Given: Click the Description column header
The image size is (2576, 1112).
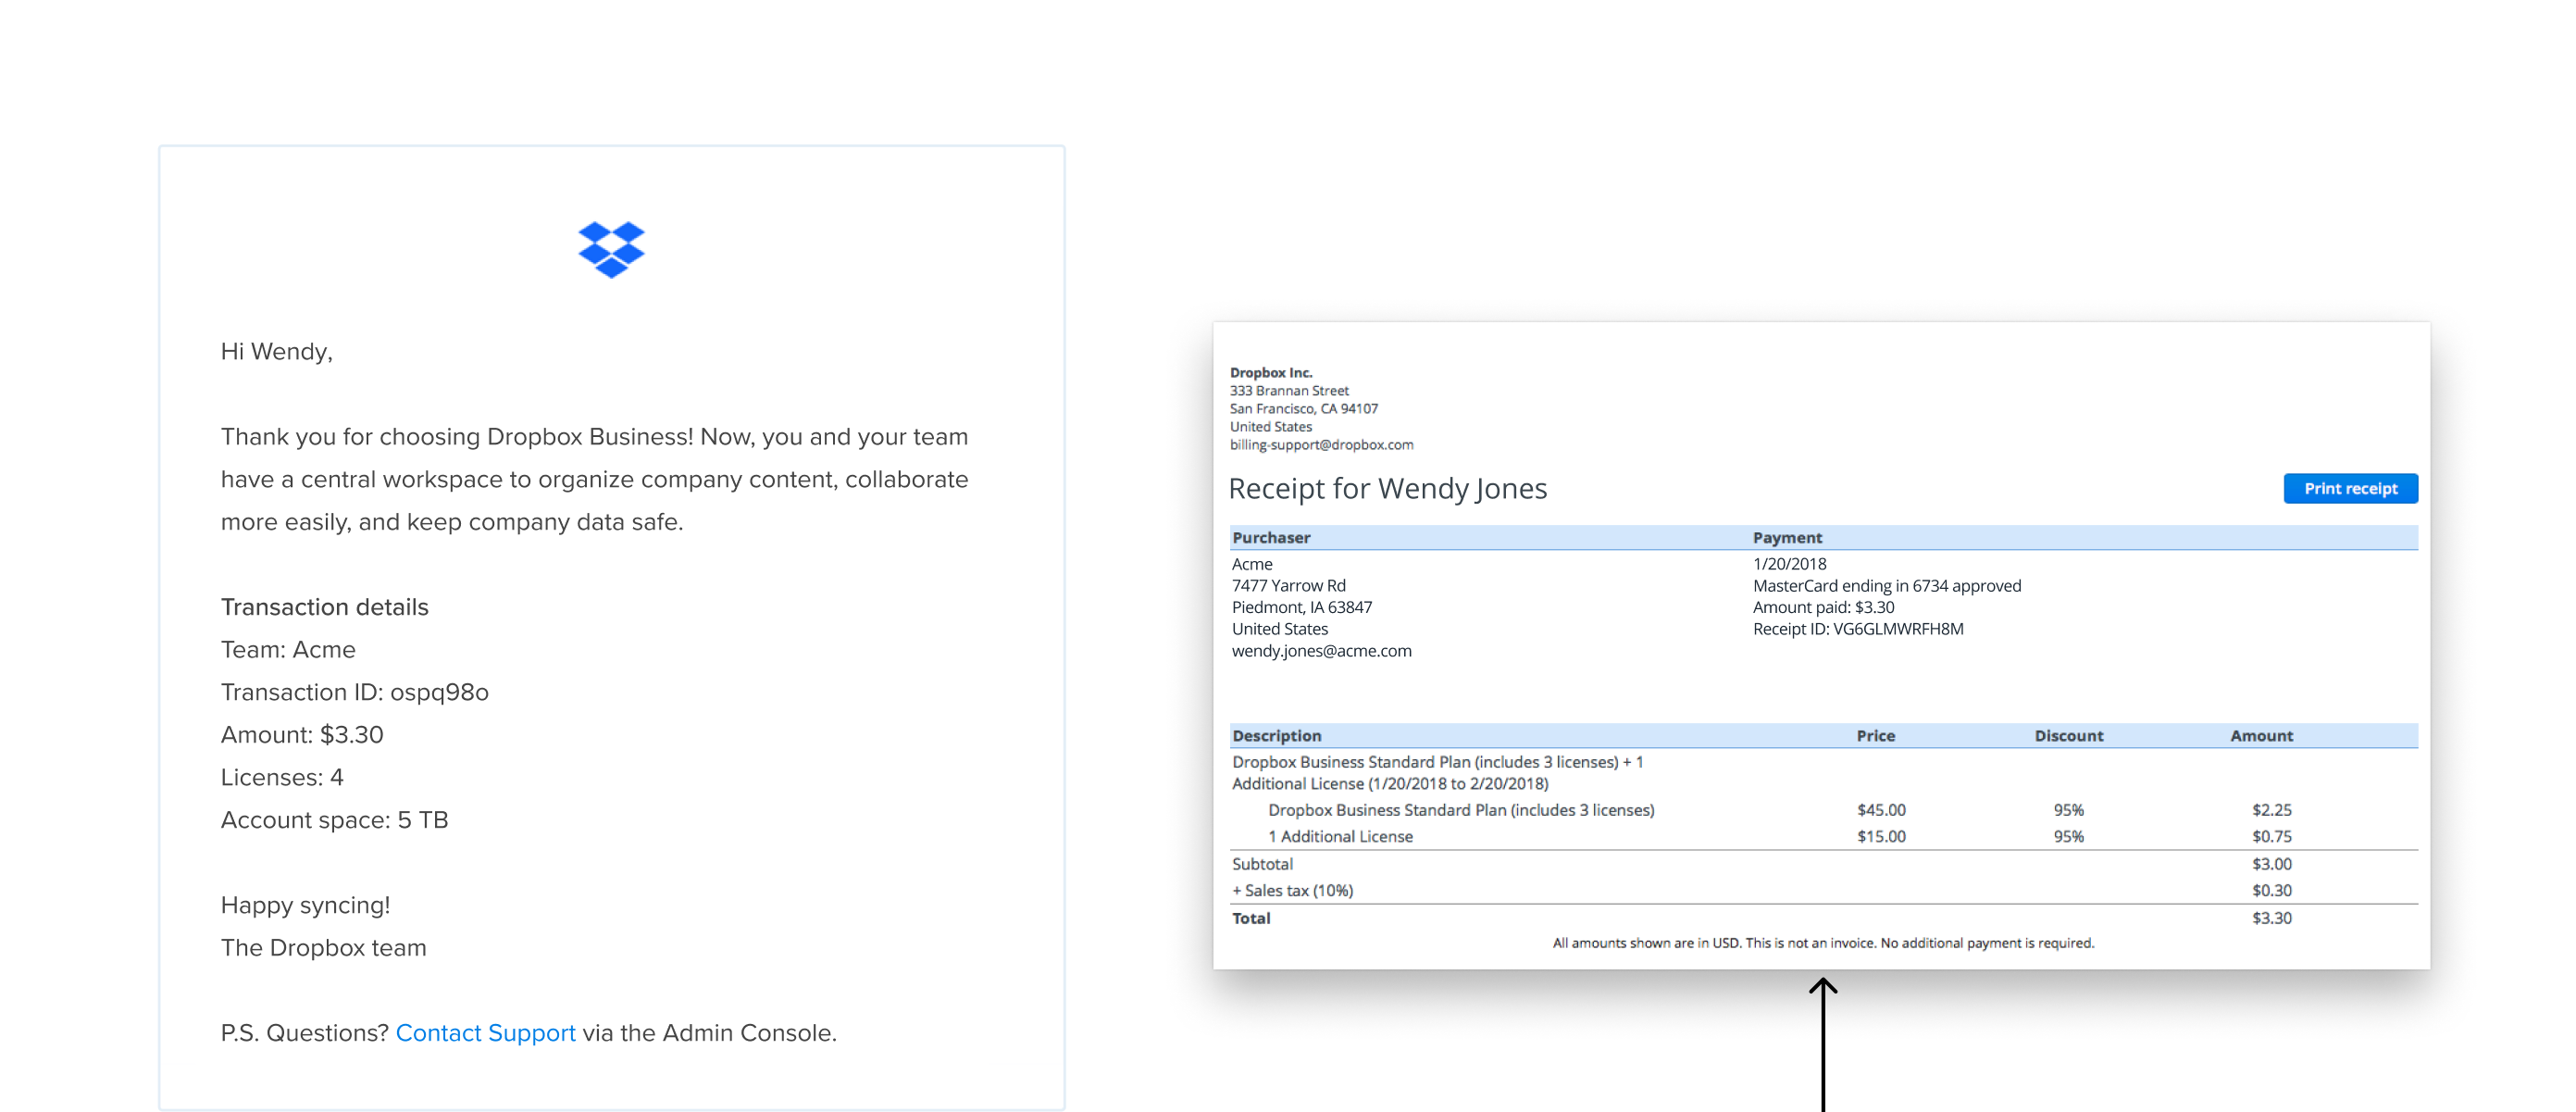Looking at the screenshot, I should click(x=1276, y=735).
